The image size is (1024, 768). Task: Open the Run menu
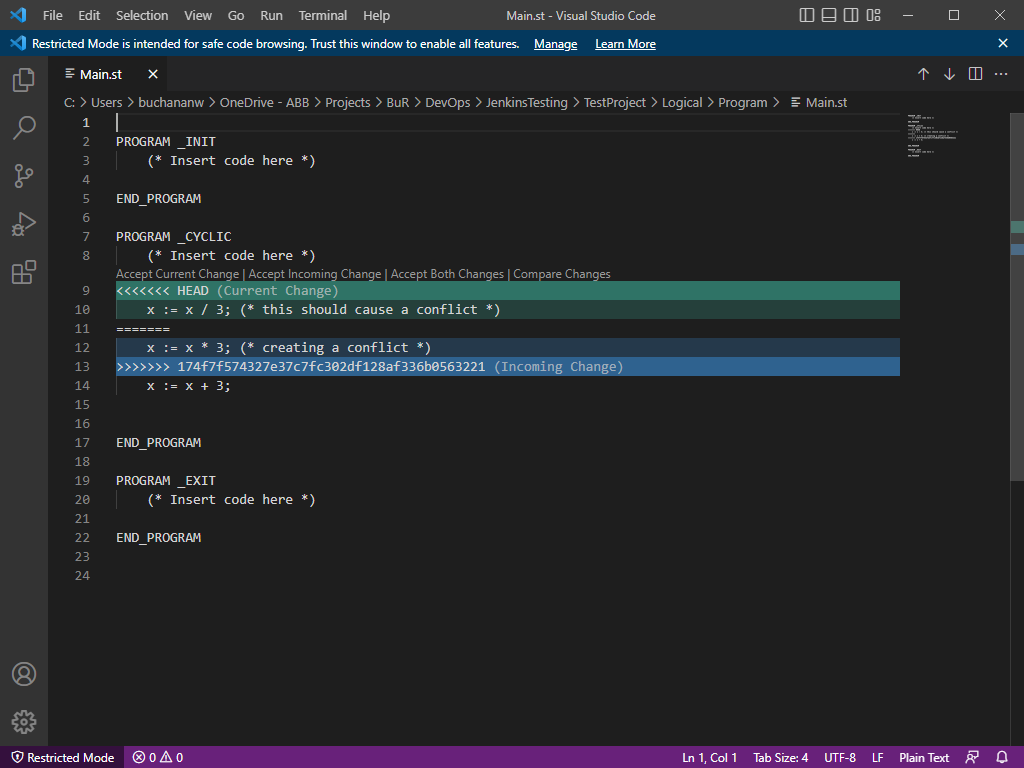pyautogui.click(x=271, y=15)
